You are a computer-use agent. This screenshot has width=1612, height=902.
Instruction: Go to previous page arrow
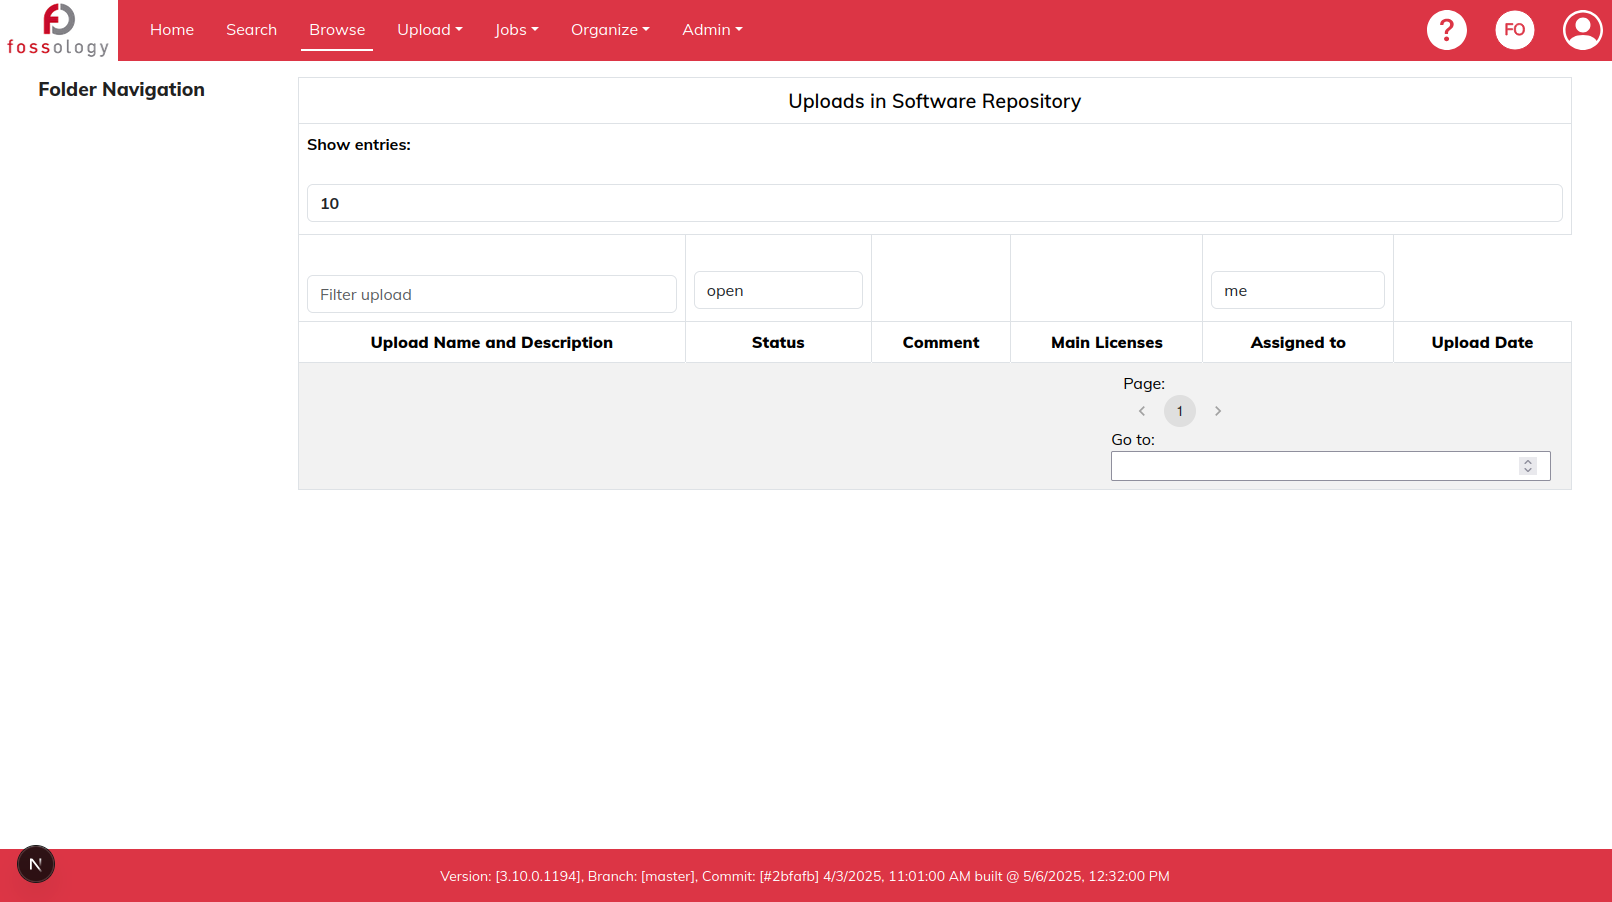[x=1142, y=411]
